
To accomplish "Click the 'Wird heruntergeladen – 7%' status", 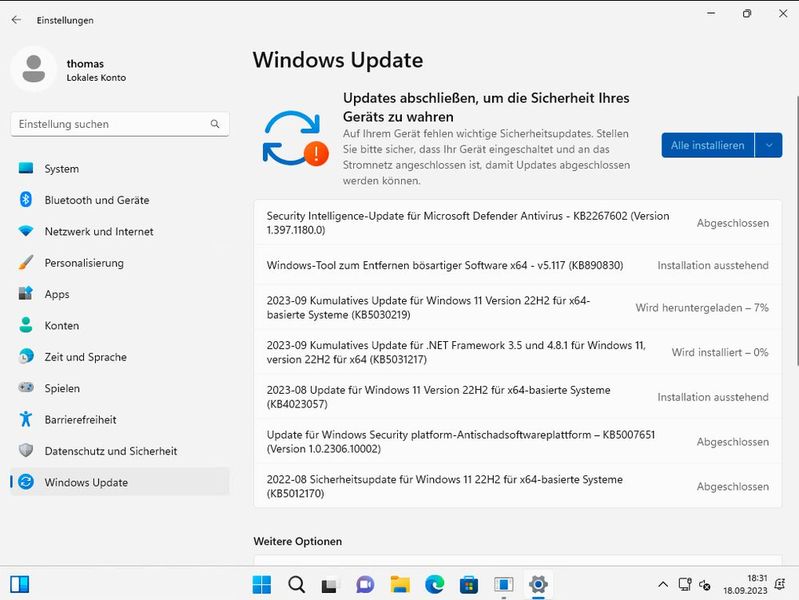I will (702, 307).
